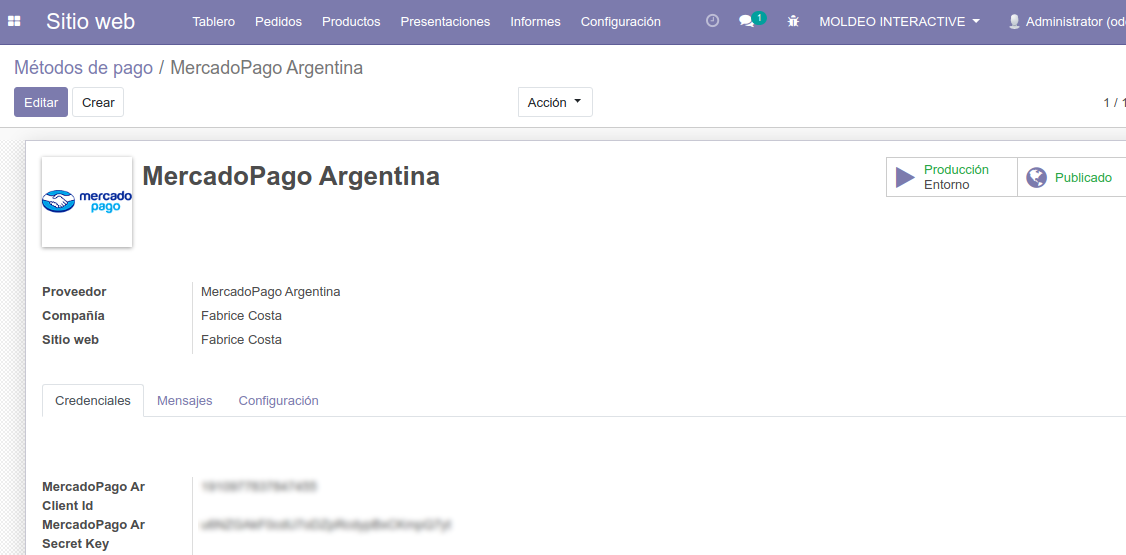Open the Acción dropdown

point(555,102)
